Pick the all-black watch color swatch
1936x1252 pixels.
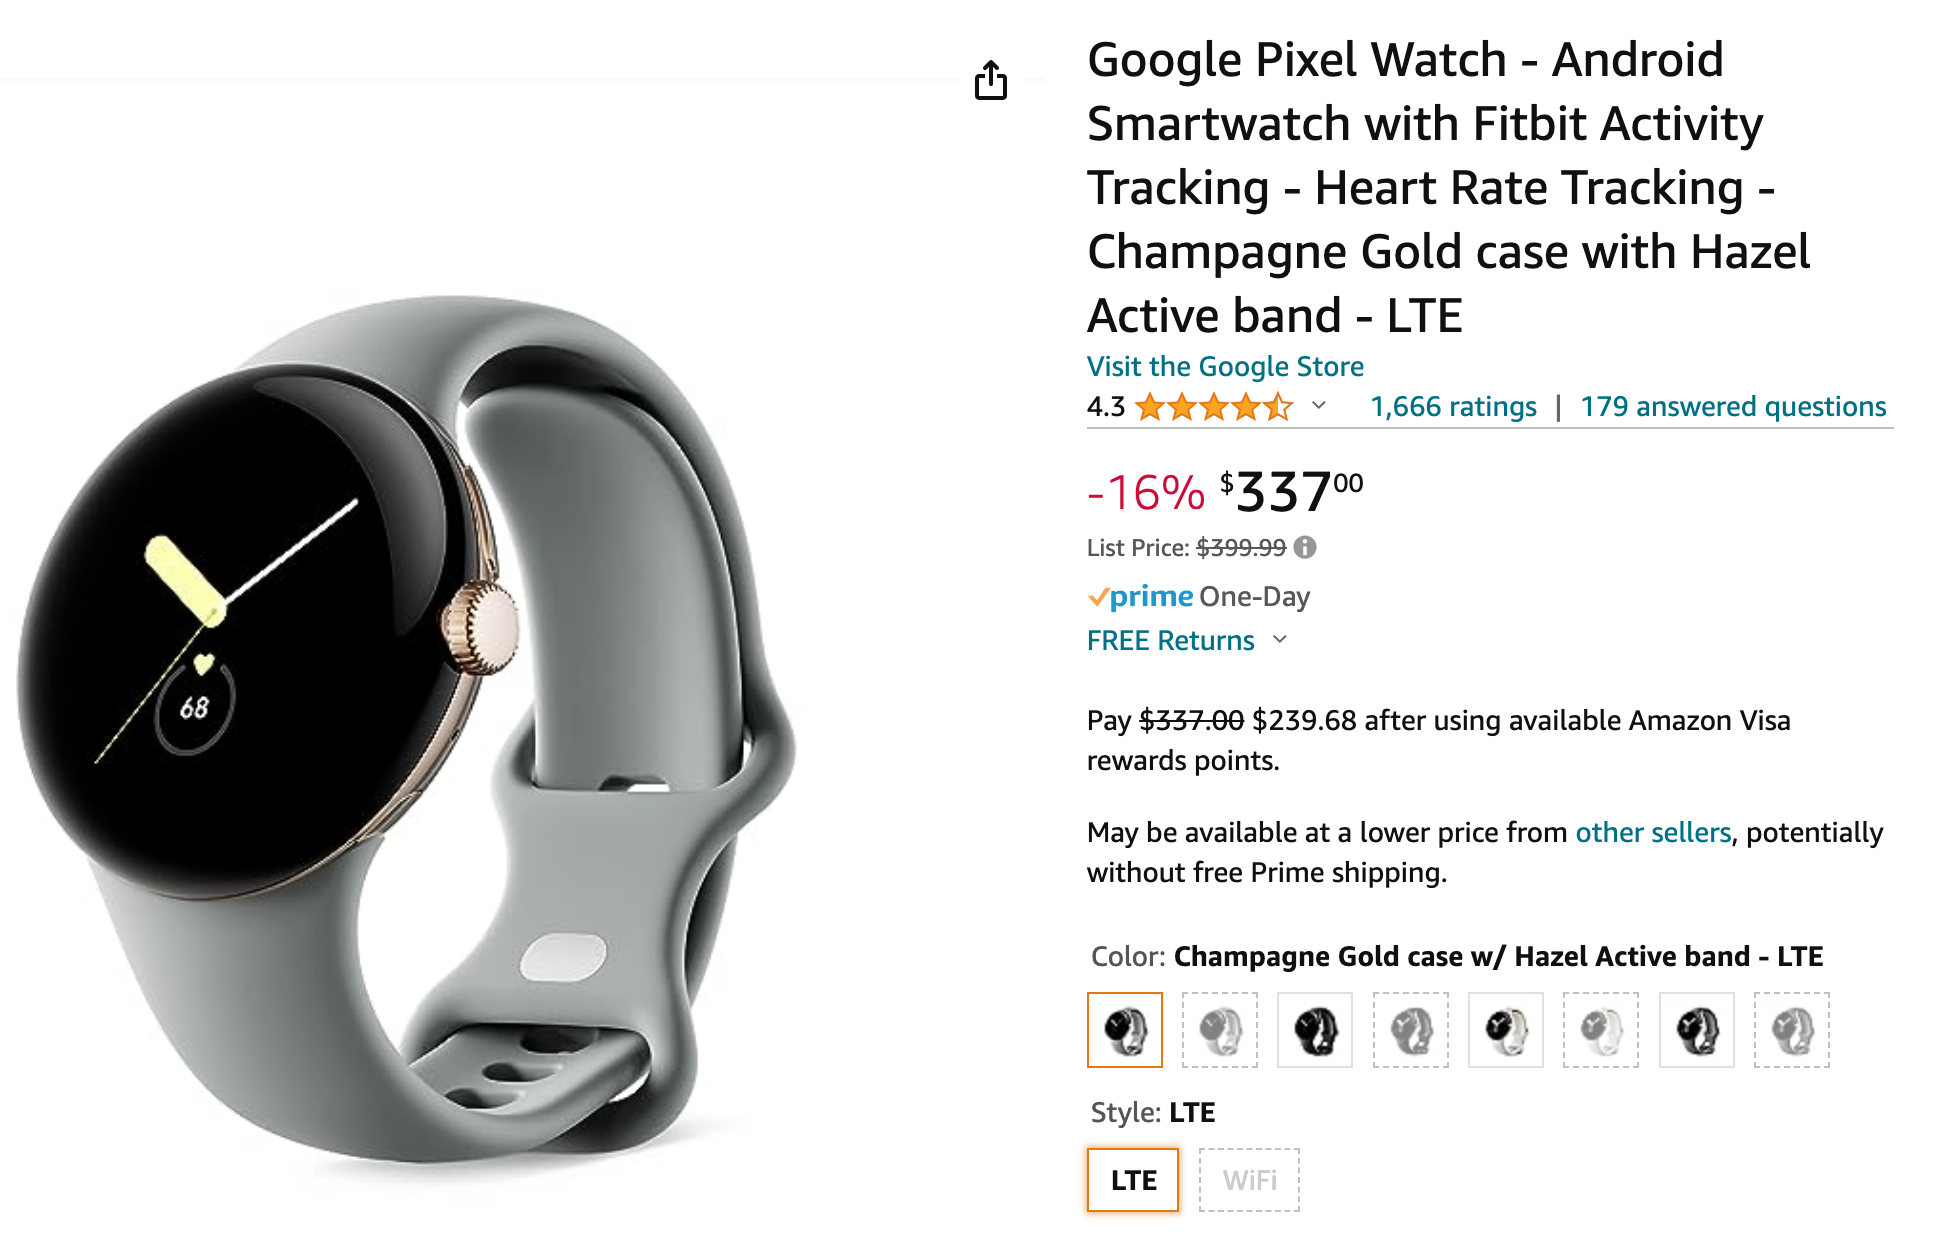[x=1315, y=1030]
